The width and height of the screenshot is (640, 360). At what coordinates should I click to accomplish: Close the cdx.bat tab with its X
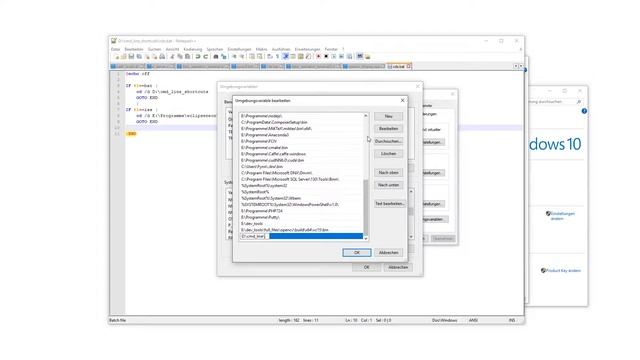pyautogui.click(x=409, y=66)
